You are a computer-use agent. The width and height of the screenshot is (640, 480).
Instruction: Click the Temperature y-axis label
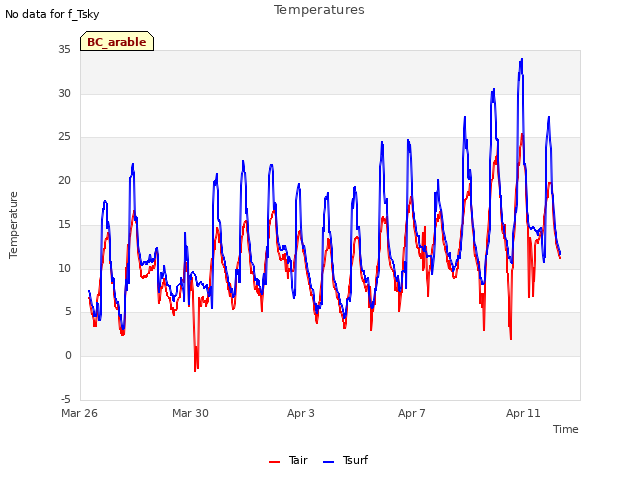click(x=13, y=225)
